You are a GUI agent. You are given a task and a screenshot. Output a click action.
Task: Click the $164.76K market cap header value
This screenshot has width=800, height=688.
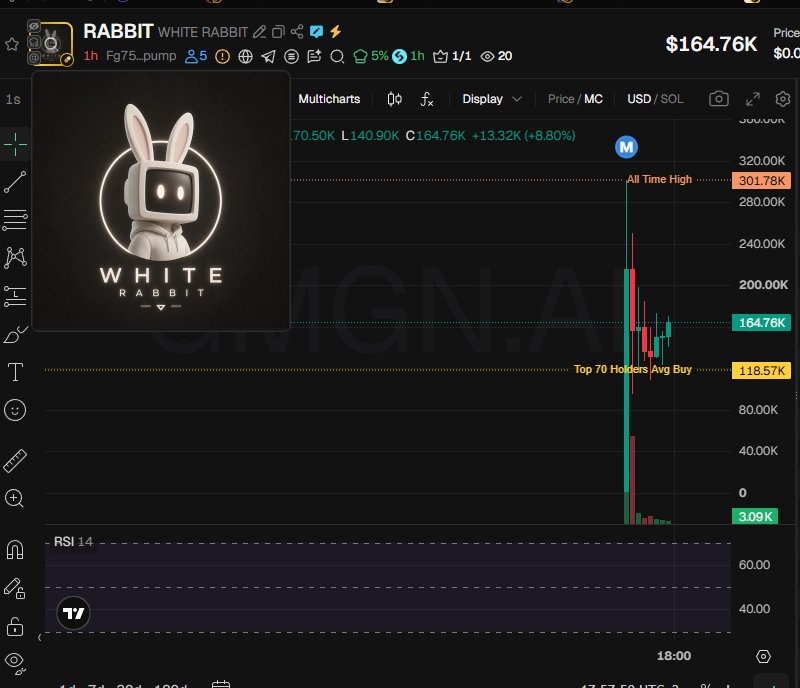(x=711, y=44)
